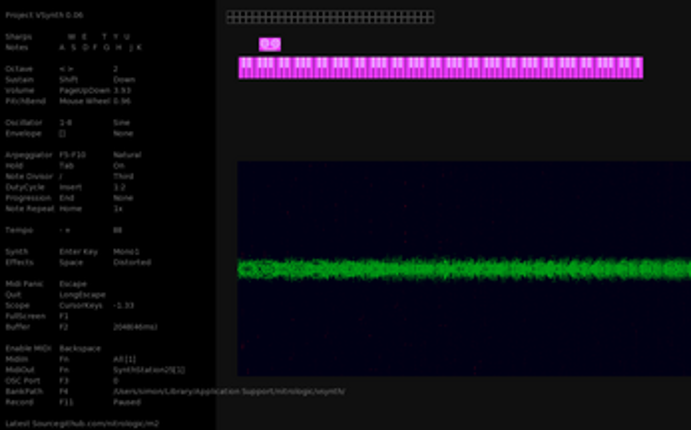Click the dotted step grid at the top

pyautogui.click(x=330, y=17)
